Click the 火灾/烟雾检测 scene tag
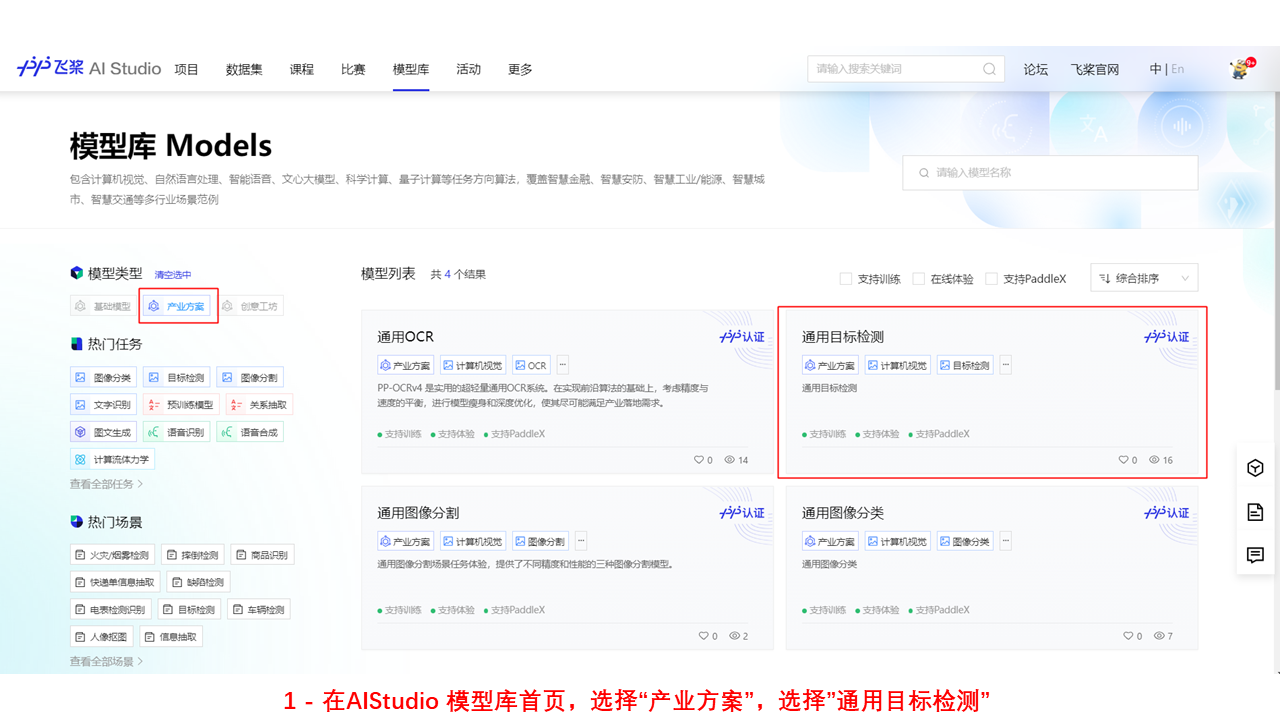The image size is (1280, 720). coord(112,555)
